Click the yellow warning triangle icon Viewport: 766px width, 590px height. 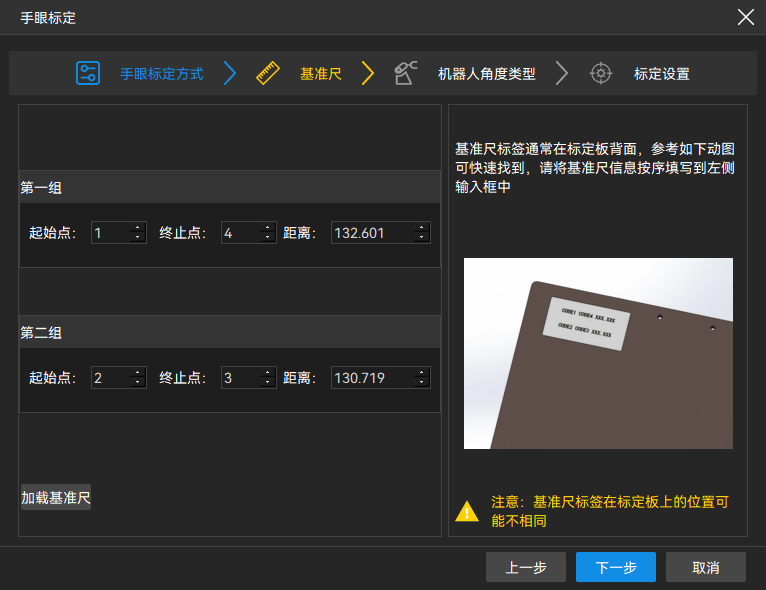[x=467, y=512]
